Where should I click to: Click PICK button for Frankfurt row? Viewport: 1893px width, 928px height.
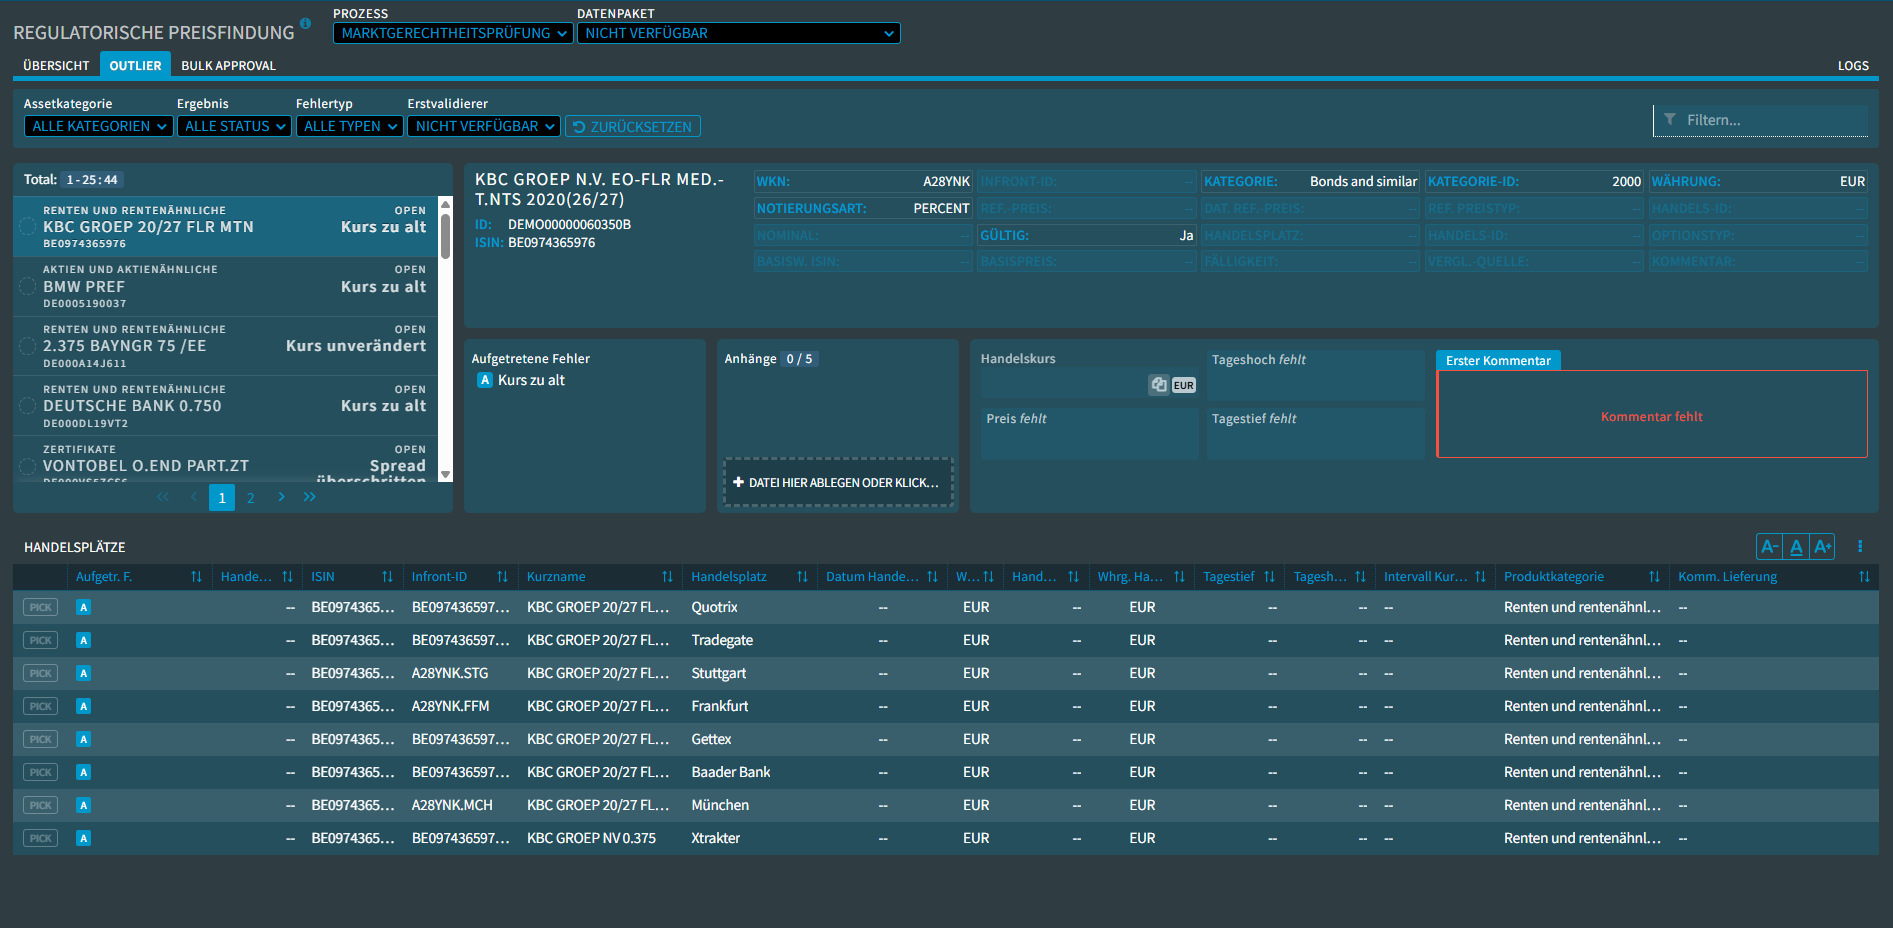click(40, 706)
